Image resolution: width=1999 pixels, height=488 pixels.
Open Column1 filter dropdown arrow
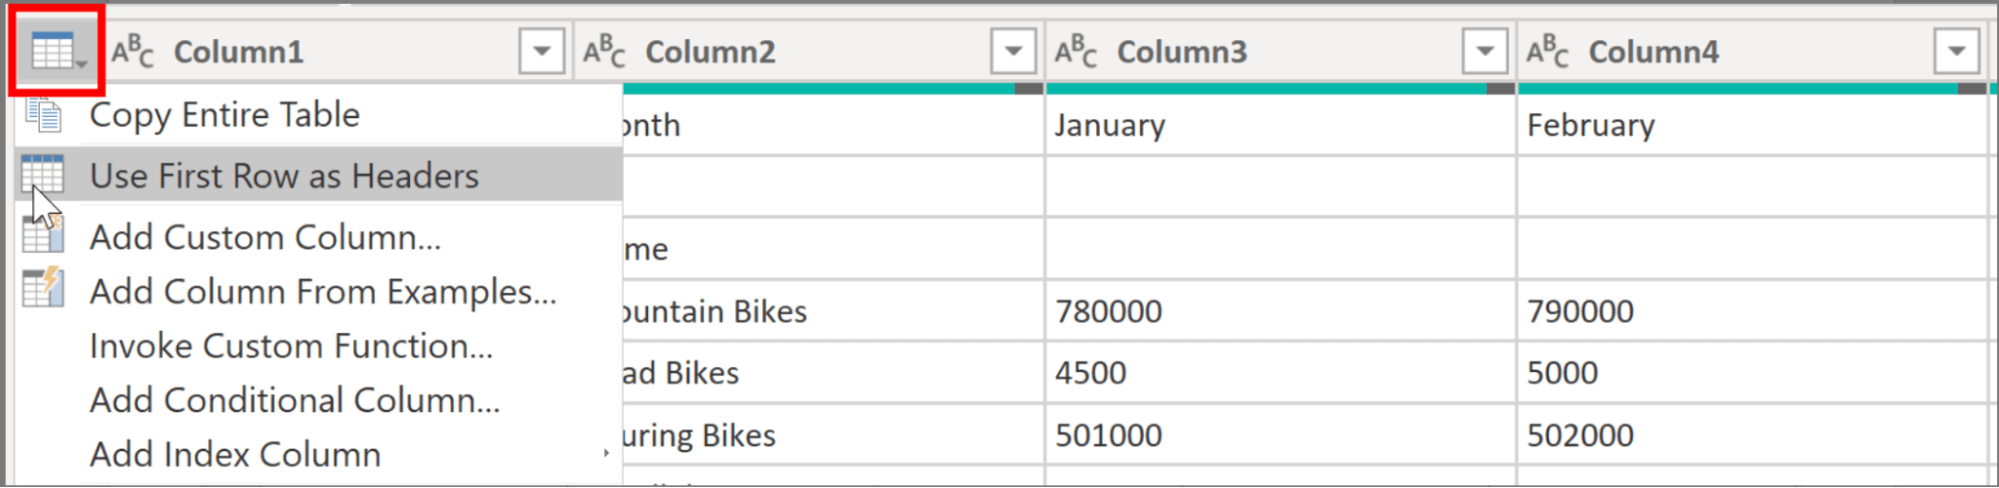coord(542,51)
